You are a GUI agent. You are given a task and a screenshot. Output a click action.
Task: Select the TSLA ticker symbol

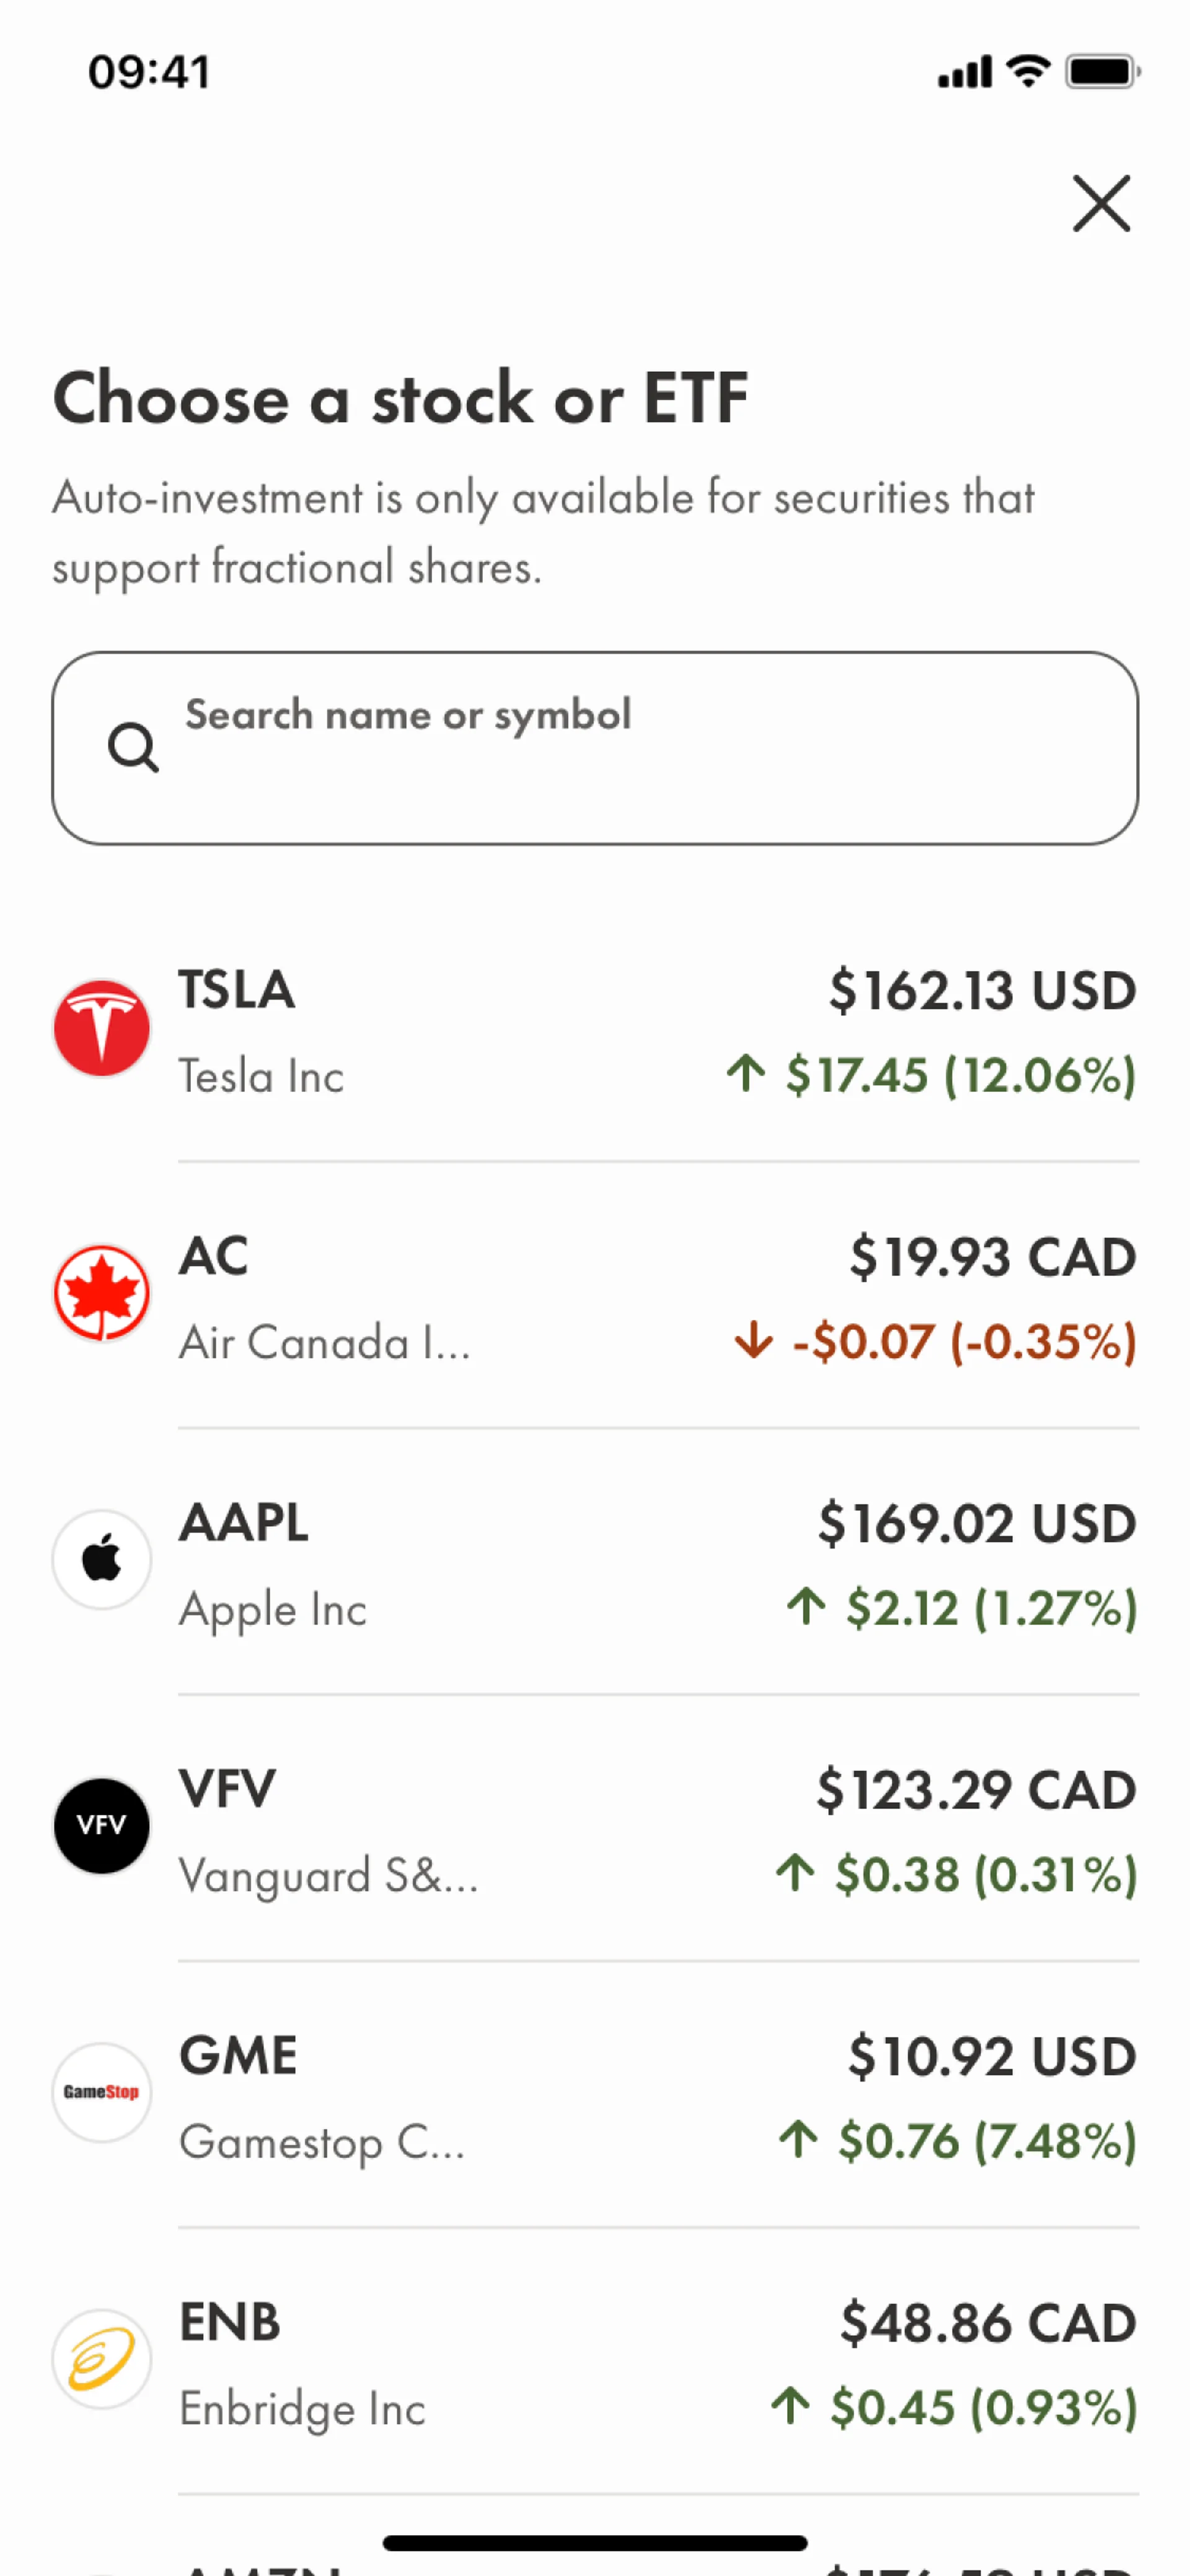pyautogui.click(x=237, y=990)
